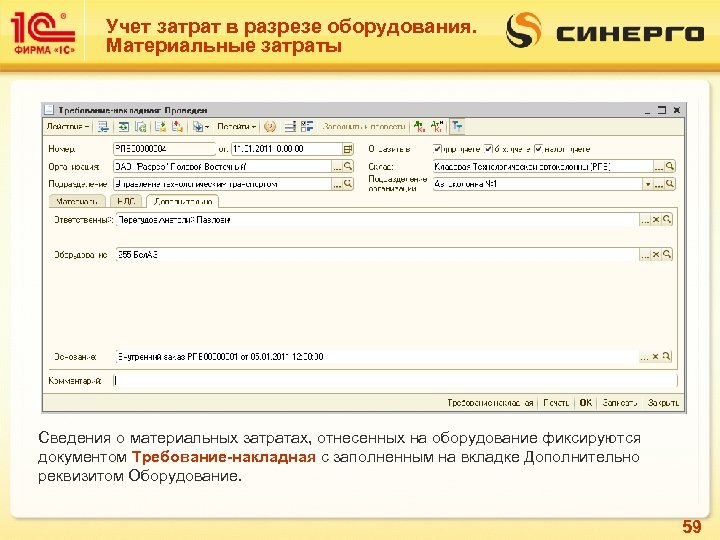Click the ellipsis select button in Ответственный field
This screenshot has width=720, height=540.
(x=645, y=219)
